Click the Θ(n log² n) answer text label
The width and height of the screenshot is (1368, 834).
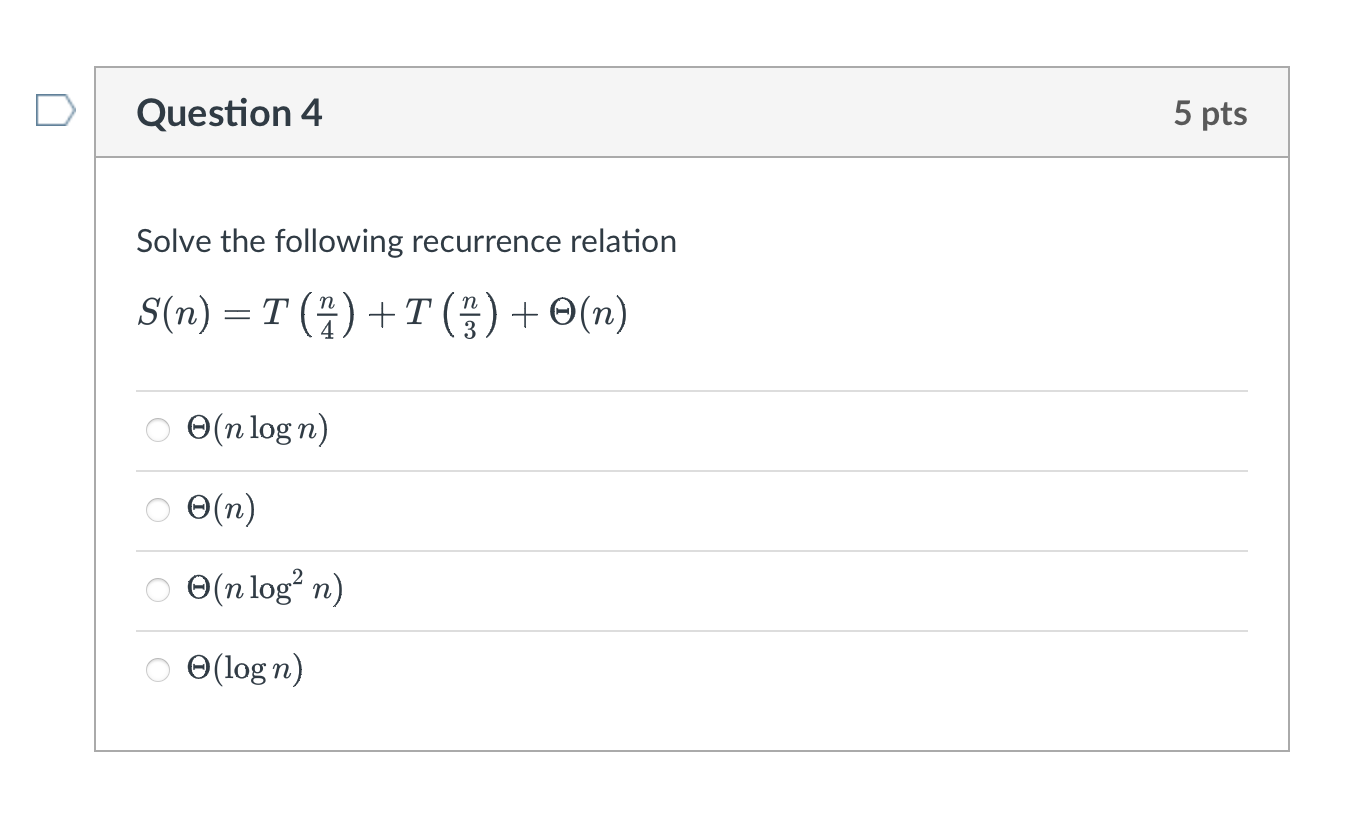tap(265, 588)
